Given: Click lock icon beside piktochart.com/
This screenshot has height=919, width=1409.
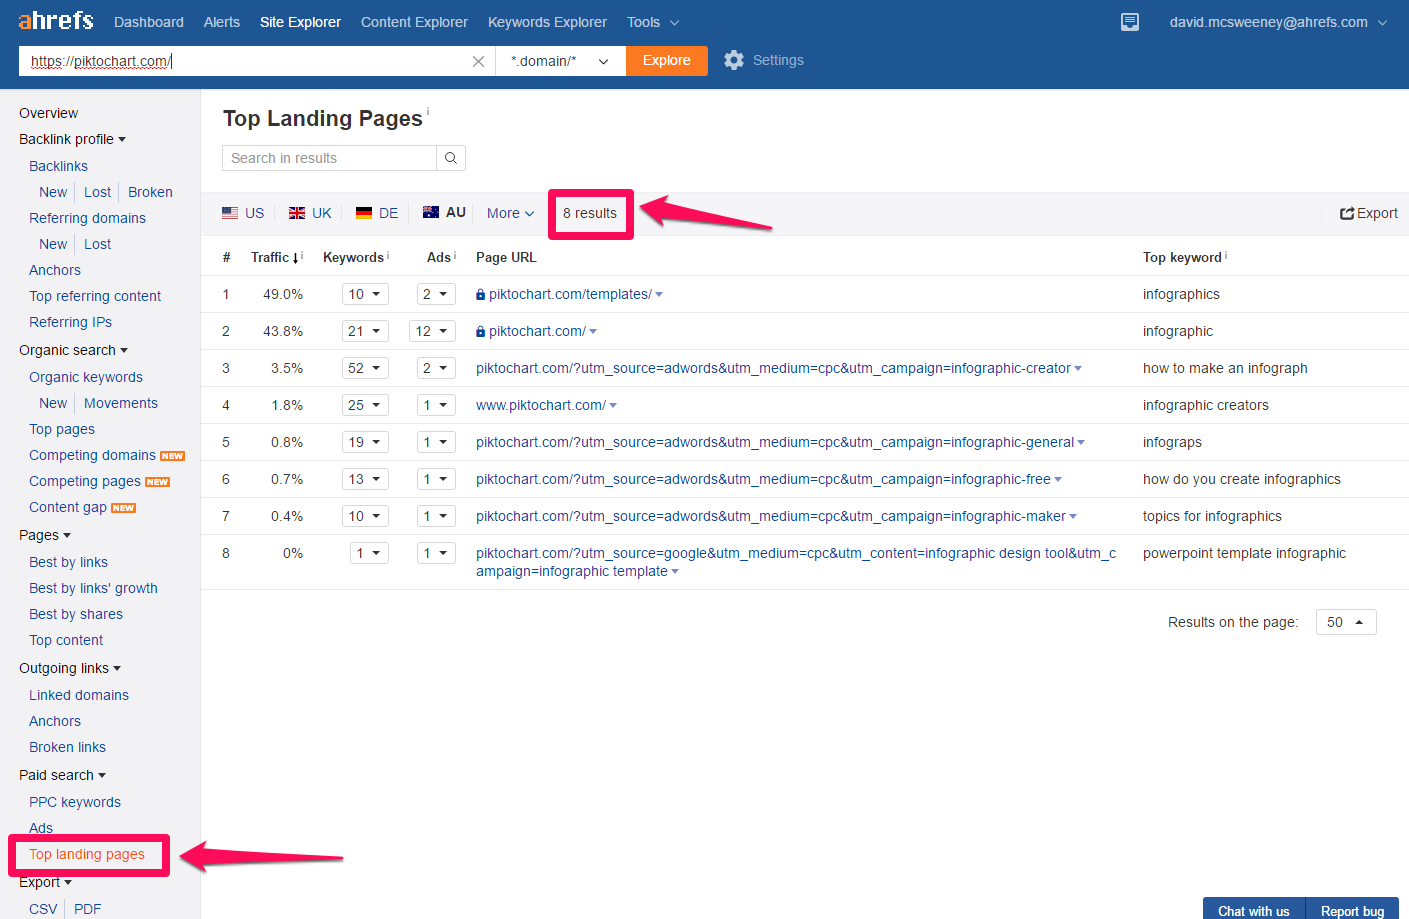Looking at the screenshot, I should coord(480,332).
